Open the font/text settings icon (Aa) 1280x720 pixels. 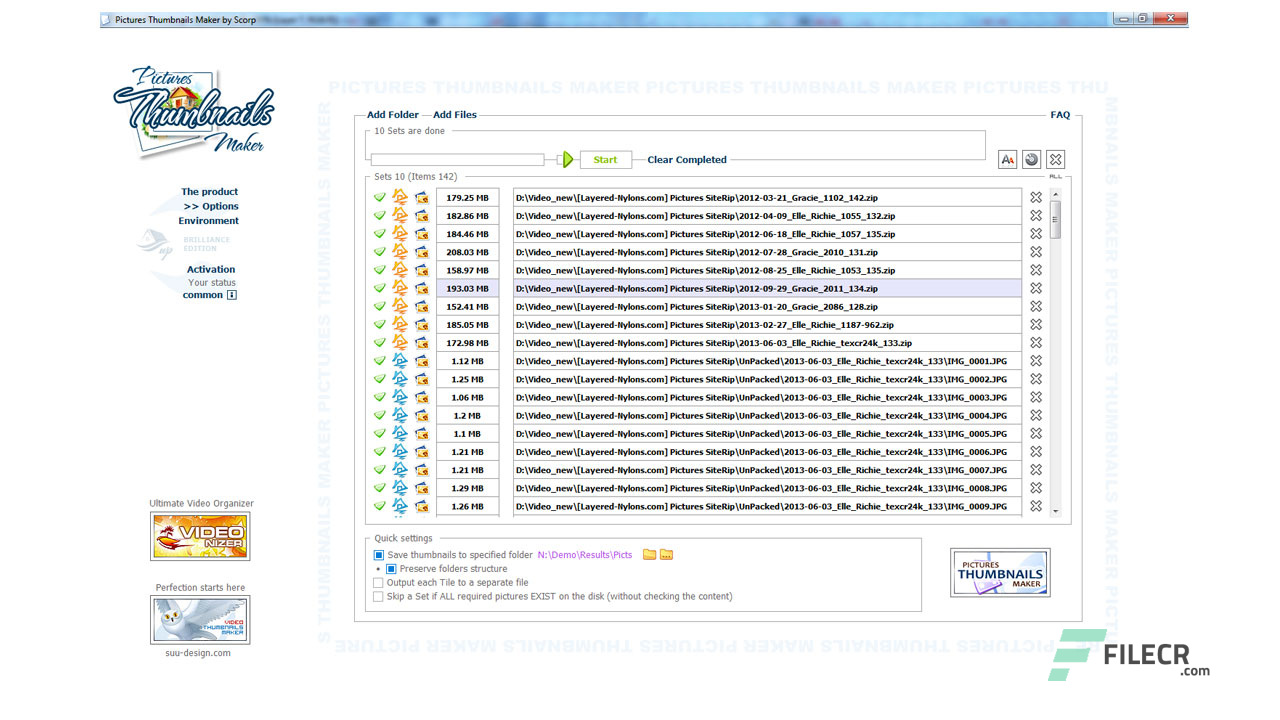click(1007, 160)
